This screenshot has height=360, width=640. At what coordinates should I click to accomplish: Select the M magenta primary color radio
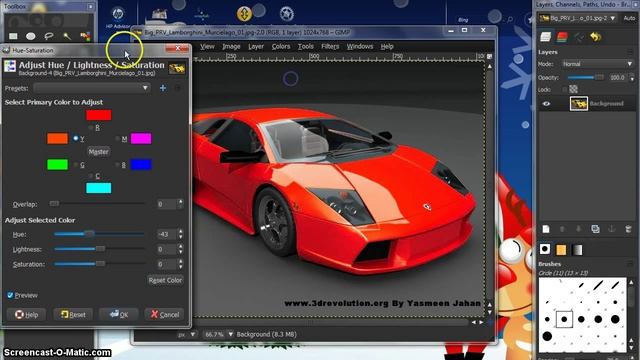118,139
